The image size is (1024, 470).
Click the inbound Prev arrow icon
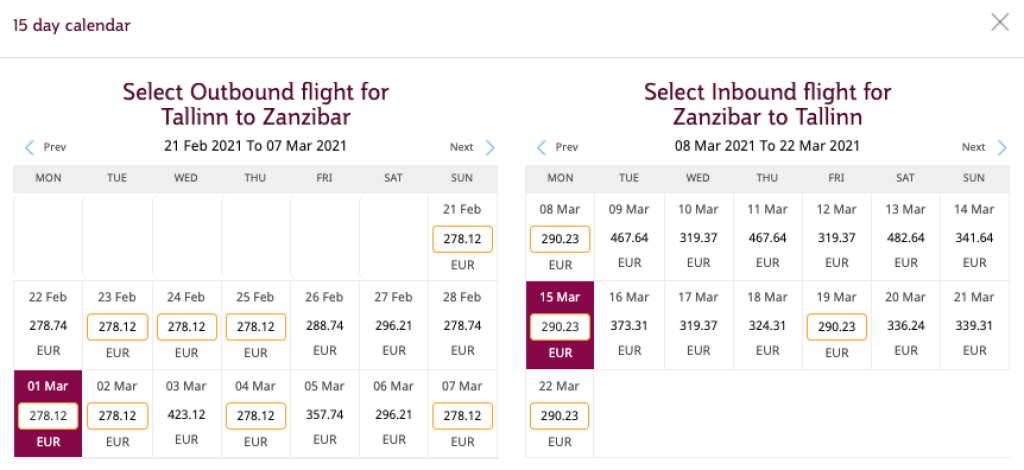tap(542, 148)
